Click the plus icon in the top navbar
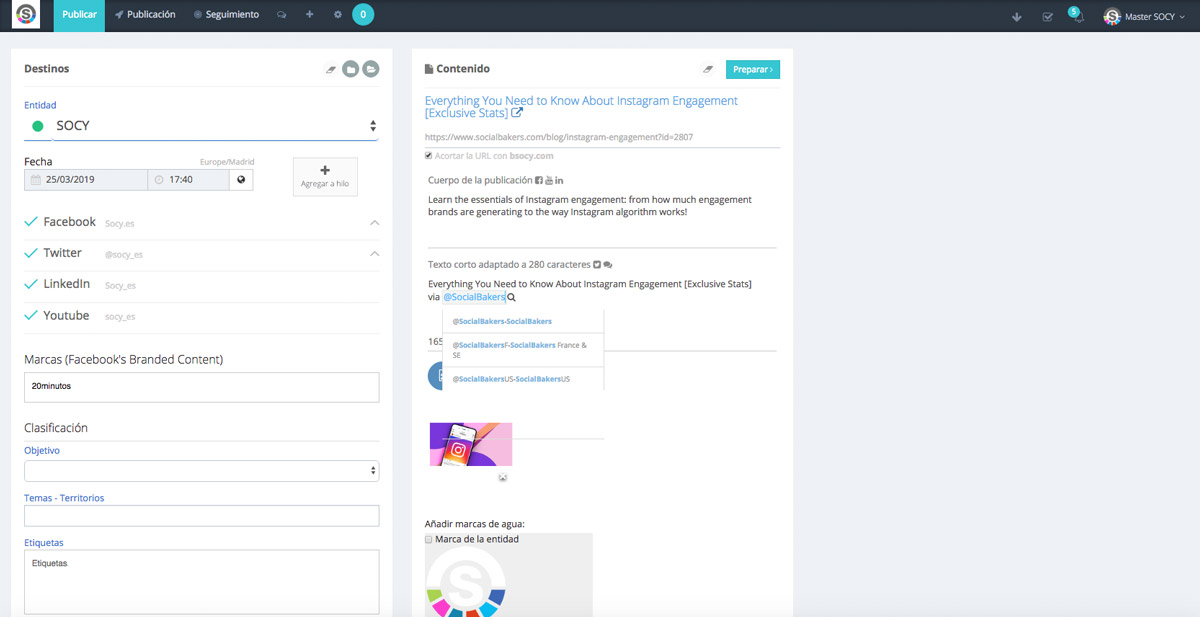 point(309,15)
